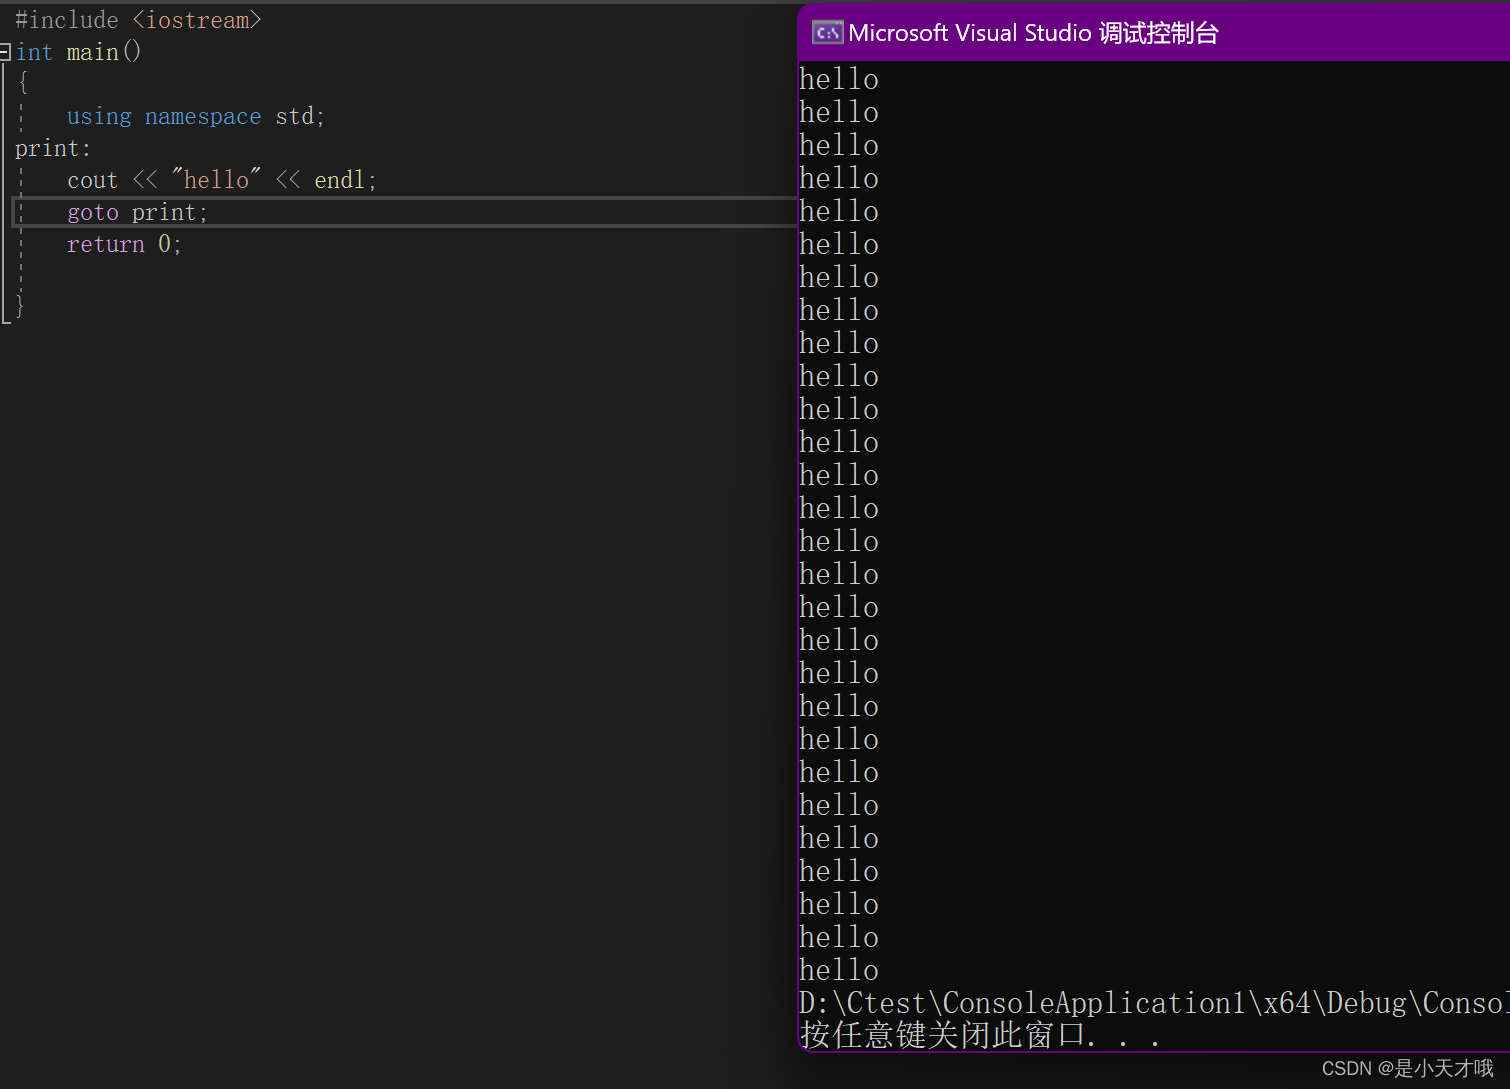Click the first hello output line
1510x1089 pixels.
[838, 78]
